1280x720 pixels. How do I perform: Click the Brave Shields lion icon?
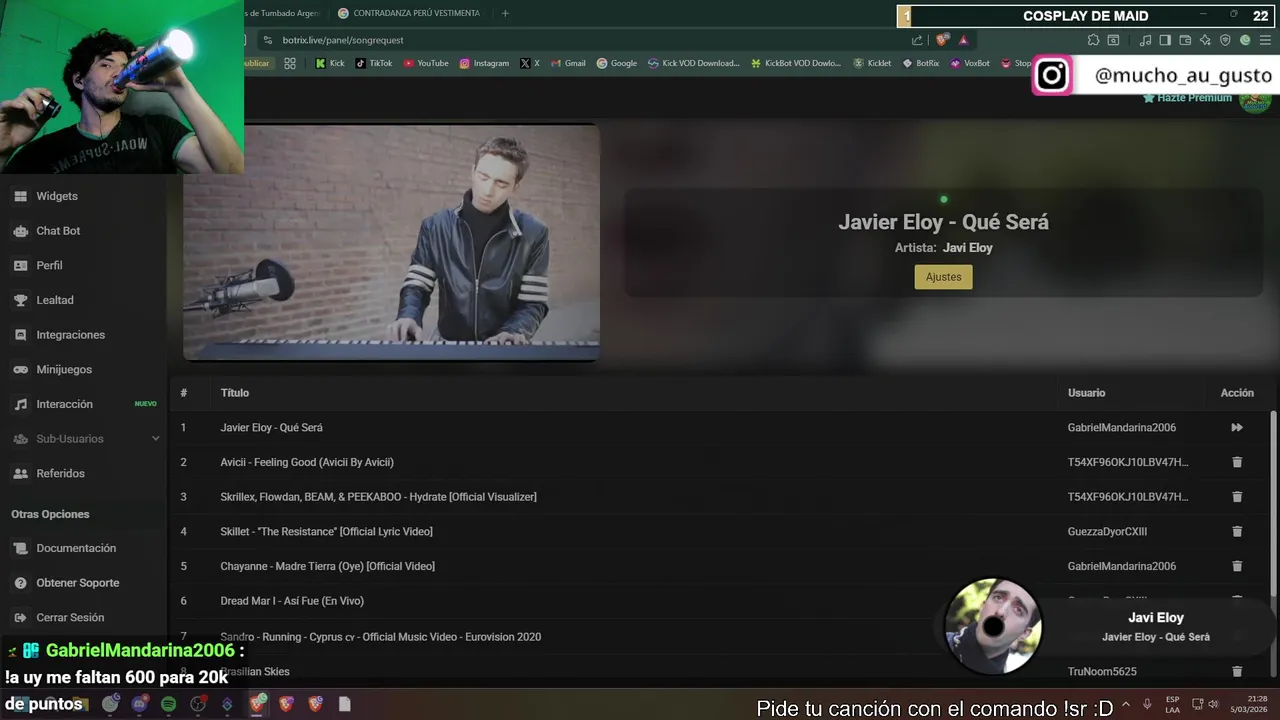pyautogui.click(x=942, y=40)
